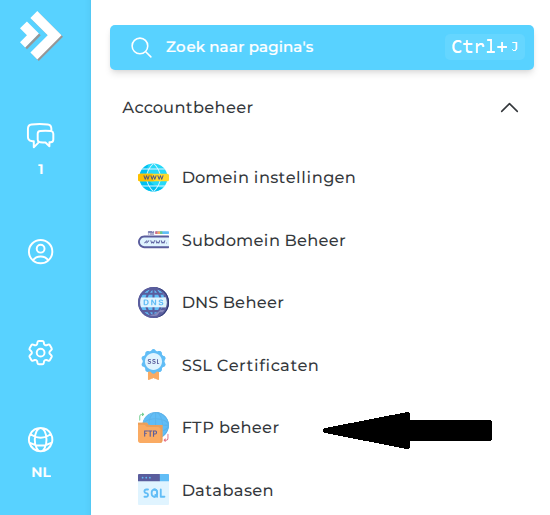This screenshot has width=550, height=515.
Task: Open settings gear icon in sidebar
Action: tap(41, 353)
